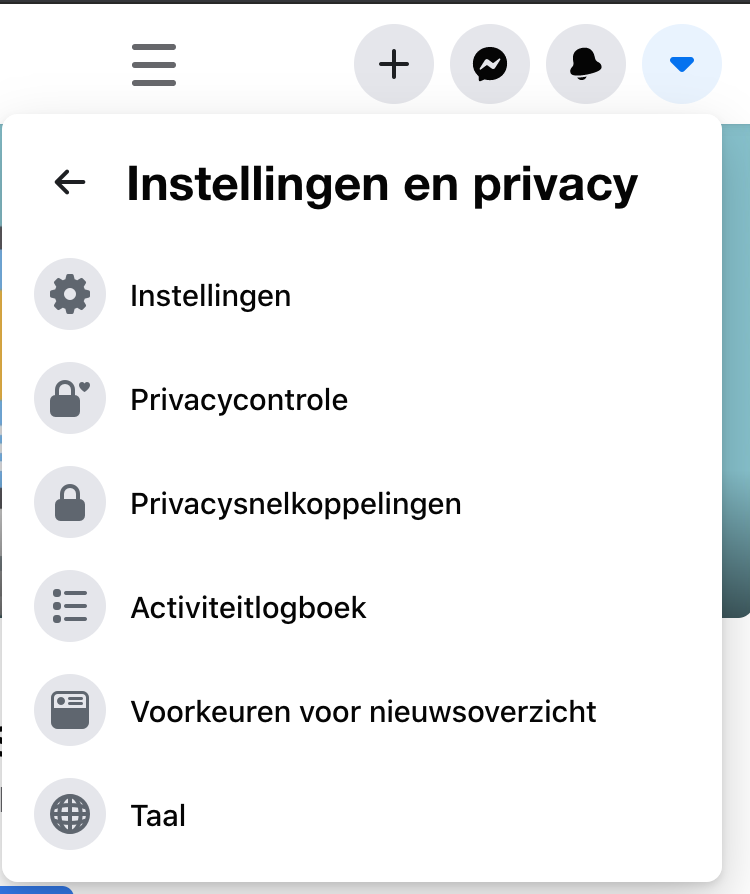The image size is (750, 894).
Task: Click the plus create button
Action: click(x=394, y=65)
